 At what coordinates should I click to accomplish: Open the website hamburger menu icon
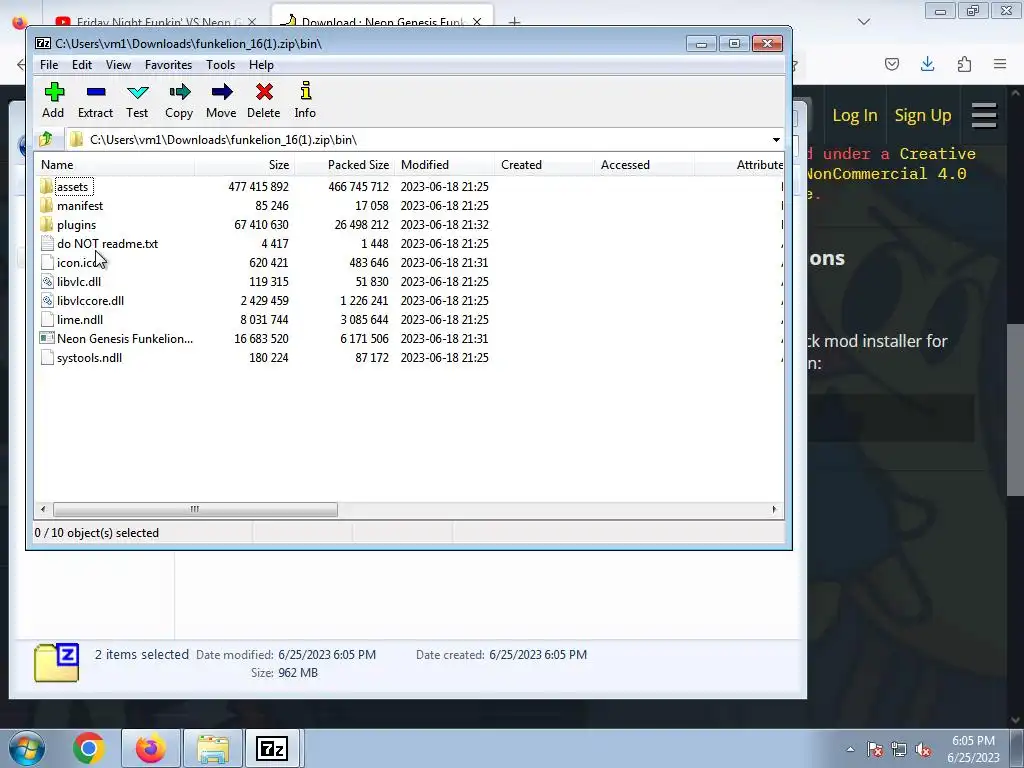(x=984, y=116)
